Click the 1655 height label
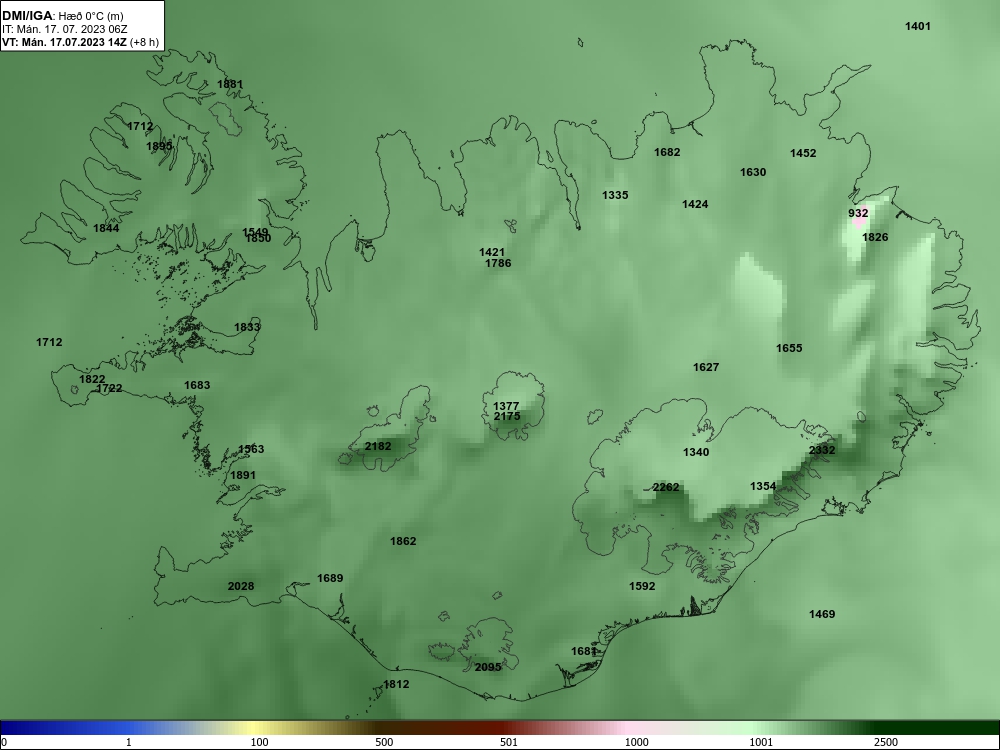 (790, 348)
